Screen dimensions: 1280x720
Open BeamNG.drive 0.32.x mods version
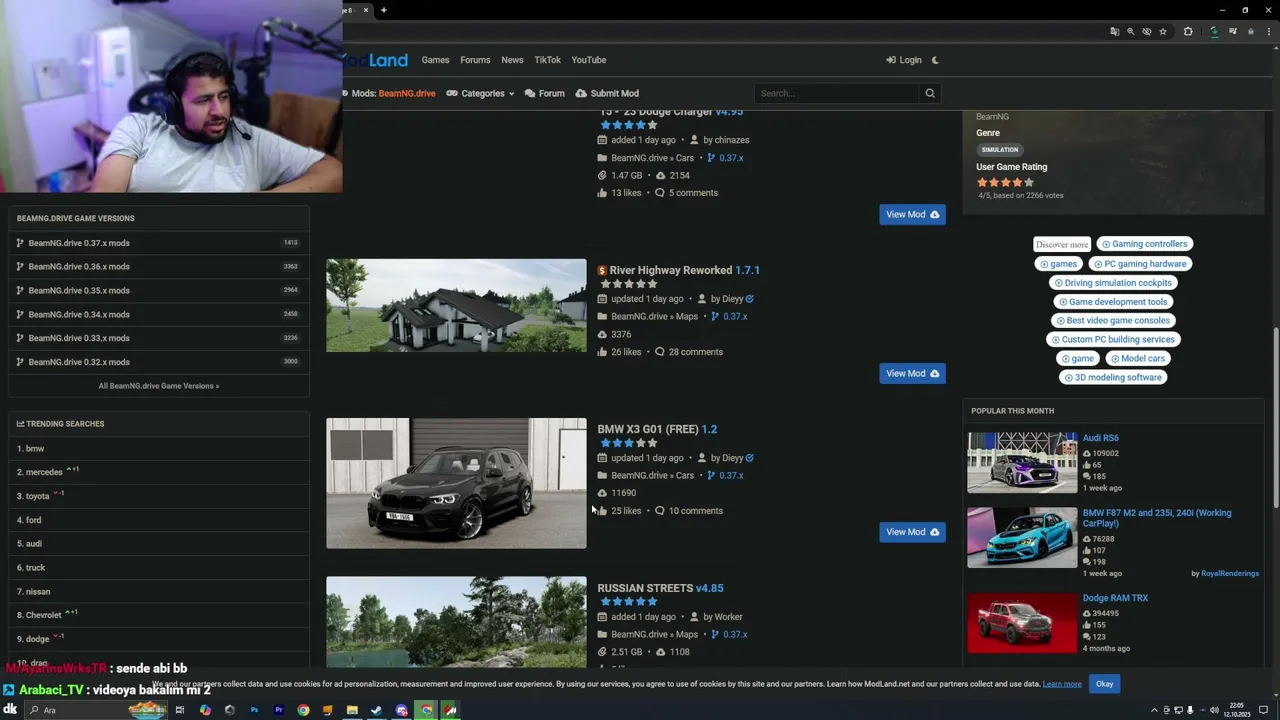158,362
